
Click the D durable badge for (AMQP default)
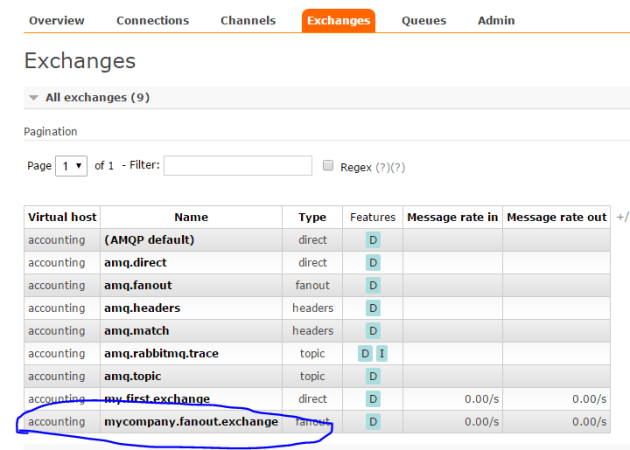pyautogui.click(x=373, y=240)
